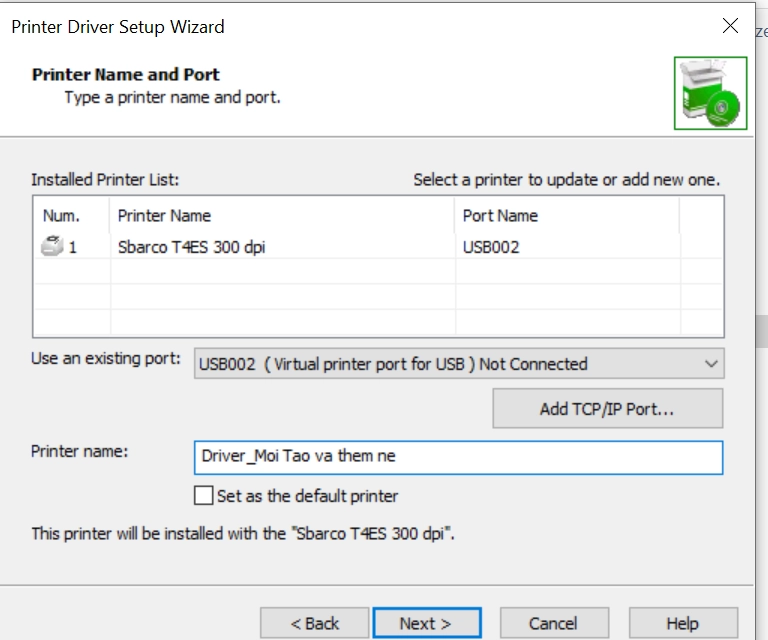The image size is (768, 640).
Task: Click the green printer driver wizard icon
Action: (x=710, y=93)
